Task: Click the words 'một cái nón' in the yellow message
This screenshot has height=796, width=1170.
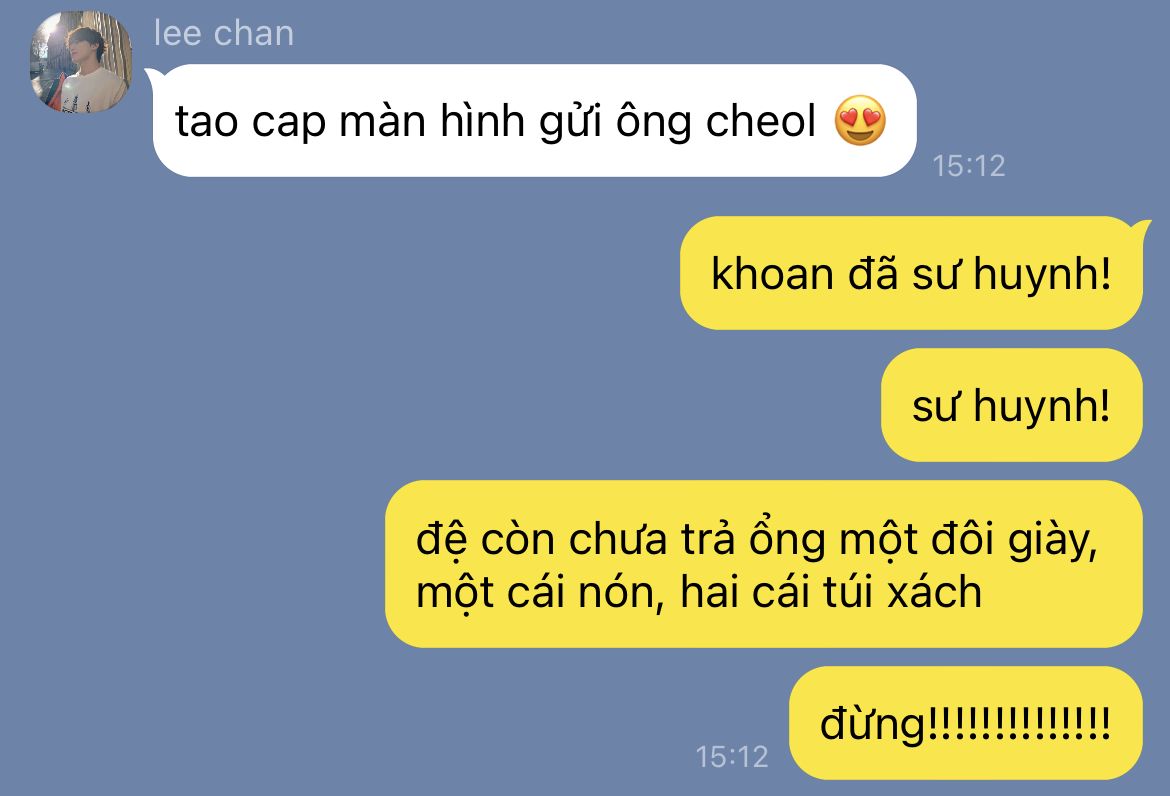Action: coord(539,594)
